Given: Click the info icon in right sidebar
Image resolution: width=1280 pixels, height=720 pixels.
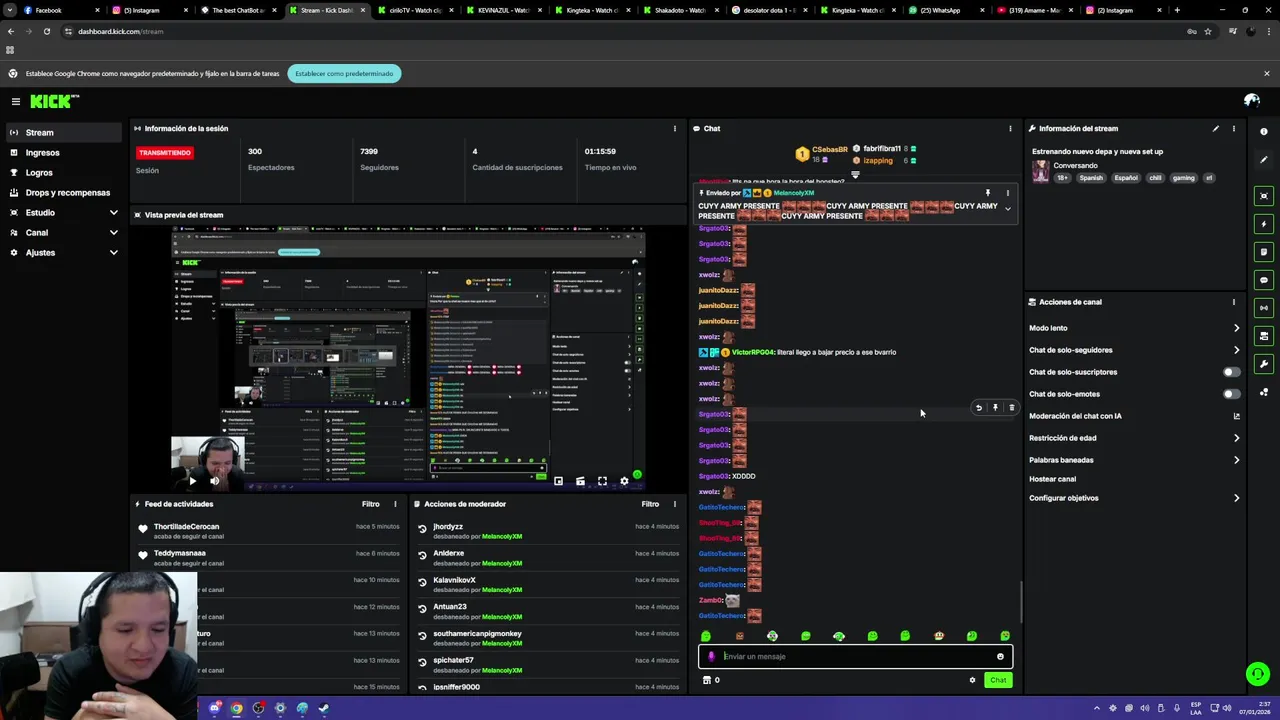Looking at the screenshot, I should pos(1264,131).
